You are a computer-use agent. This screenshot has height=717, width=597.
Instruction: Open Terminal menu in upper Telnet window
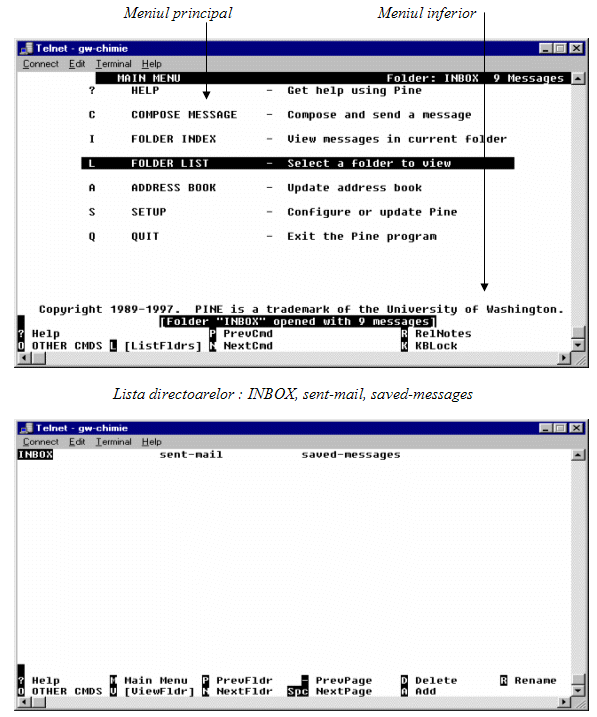click(113, 64)
